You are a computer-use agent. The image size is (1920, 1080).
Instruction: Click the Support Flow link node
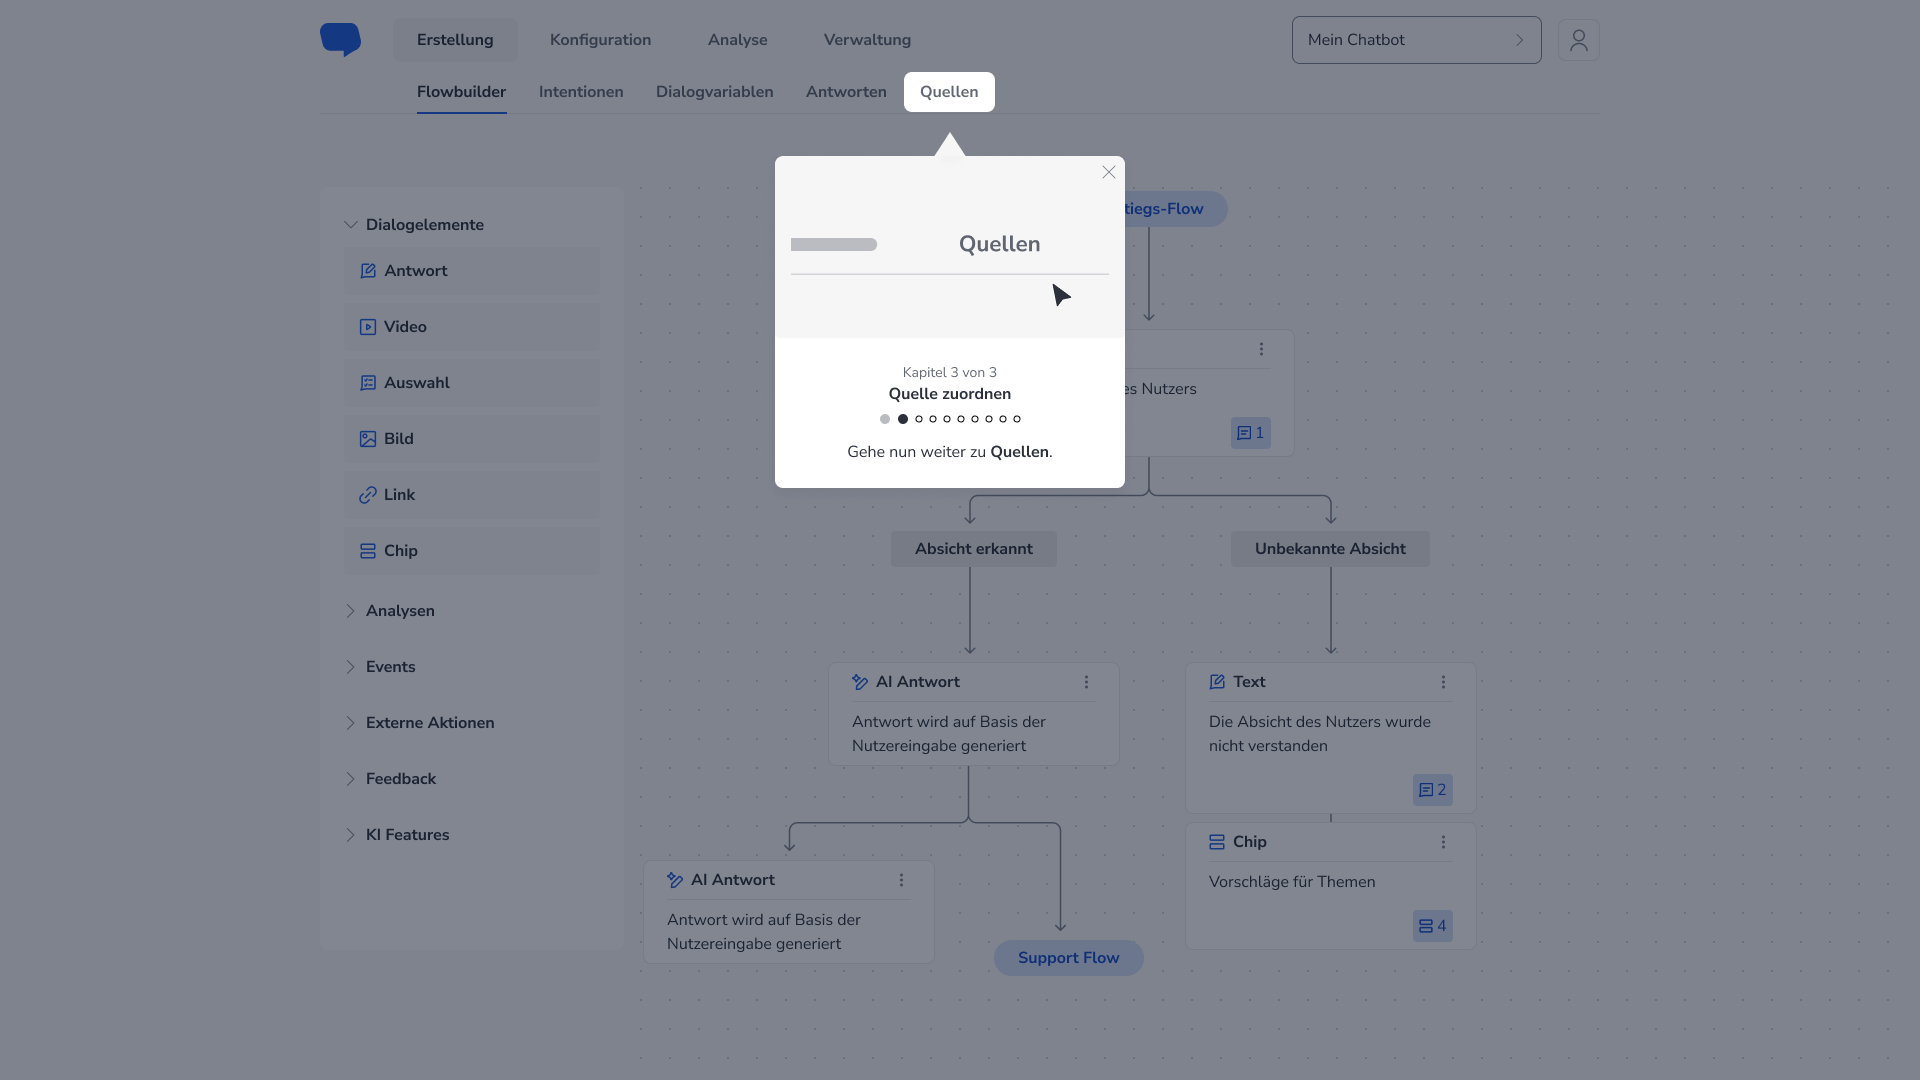click(x=1068, y=958)
